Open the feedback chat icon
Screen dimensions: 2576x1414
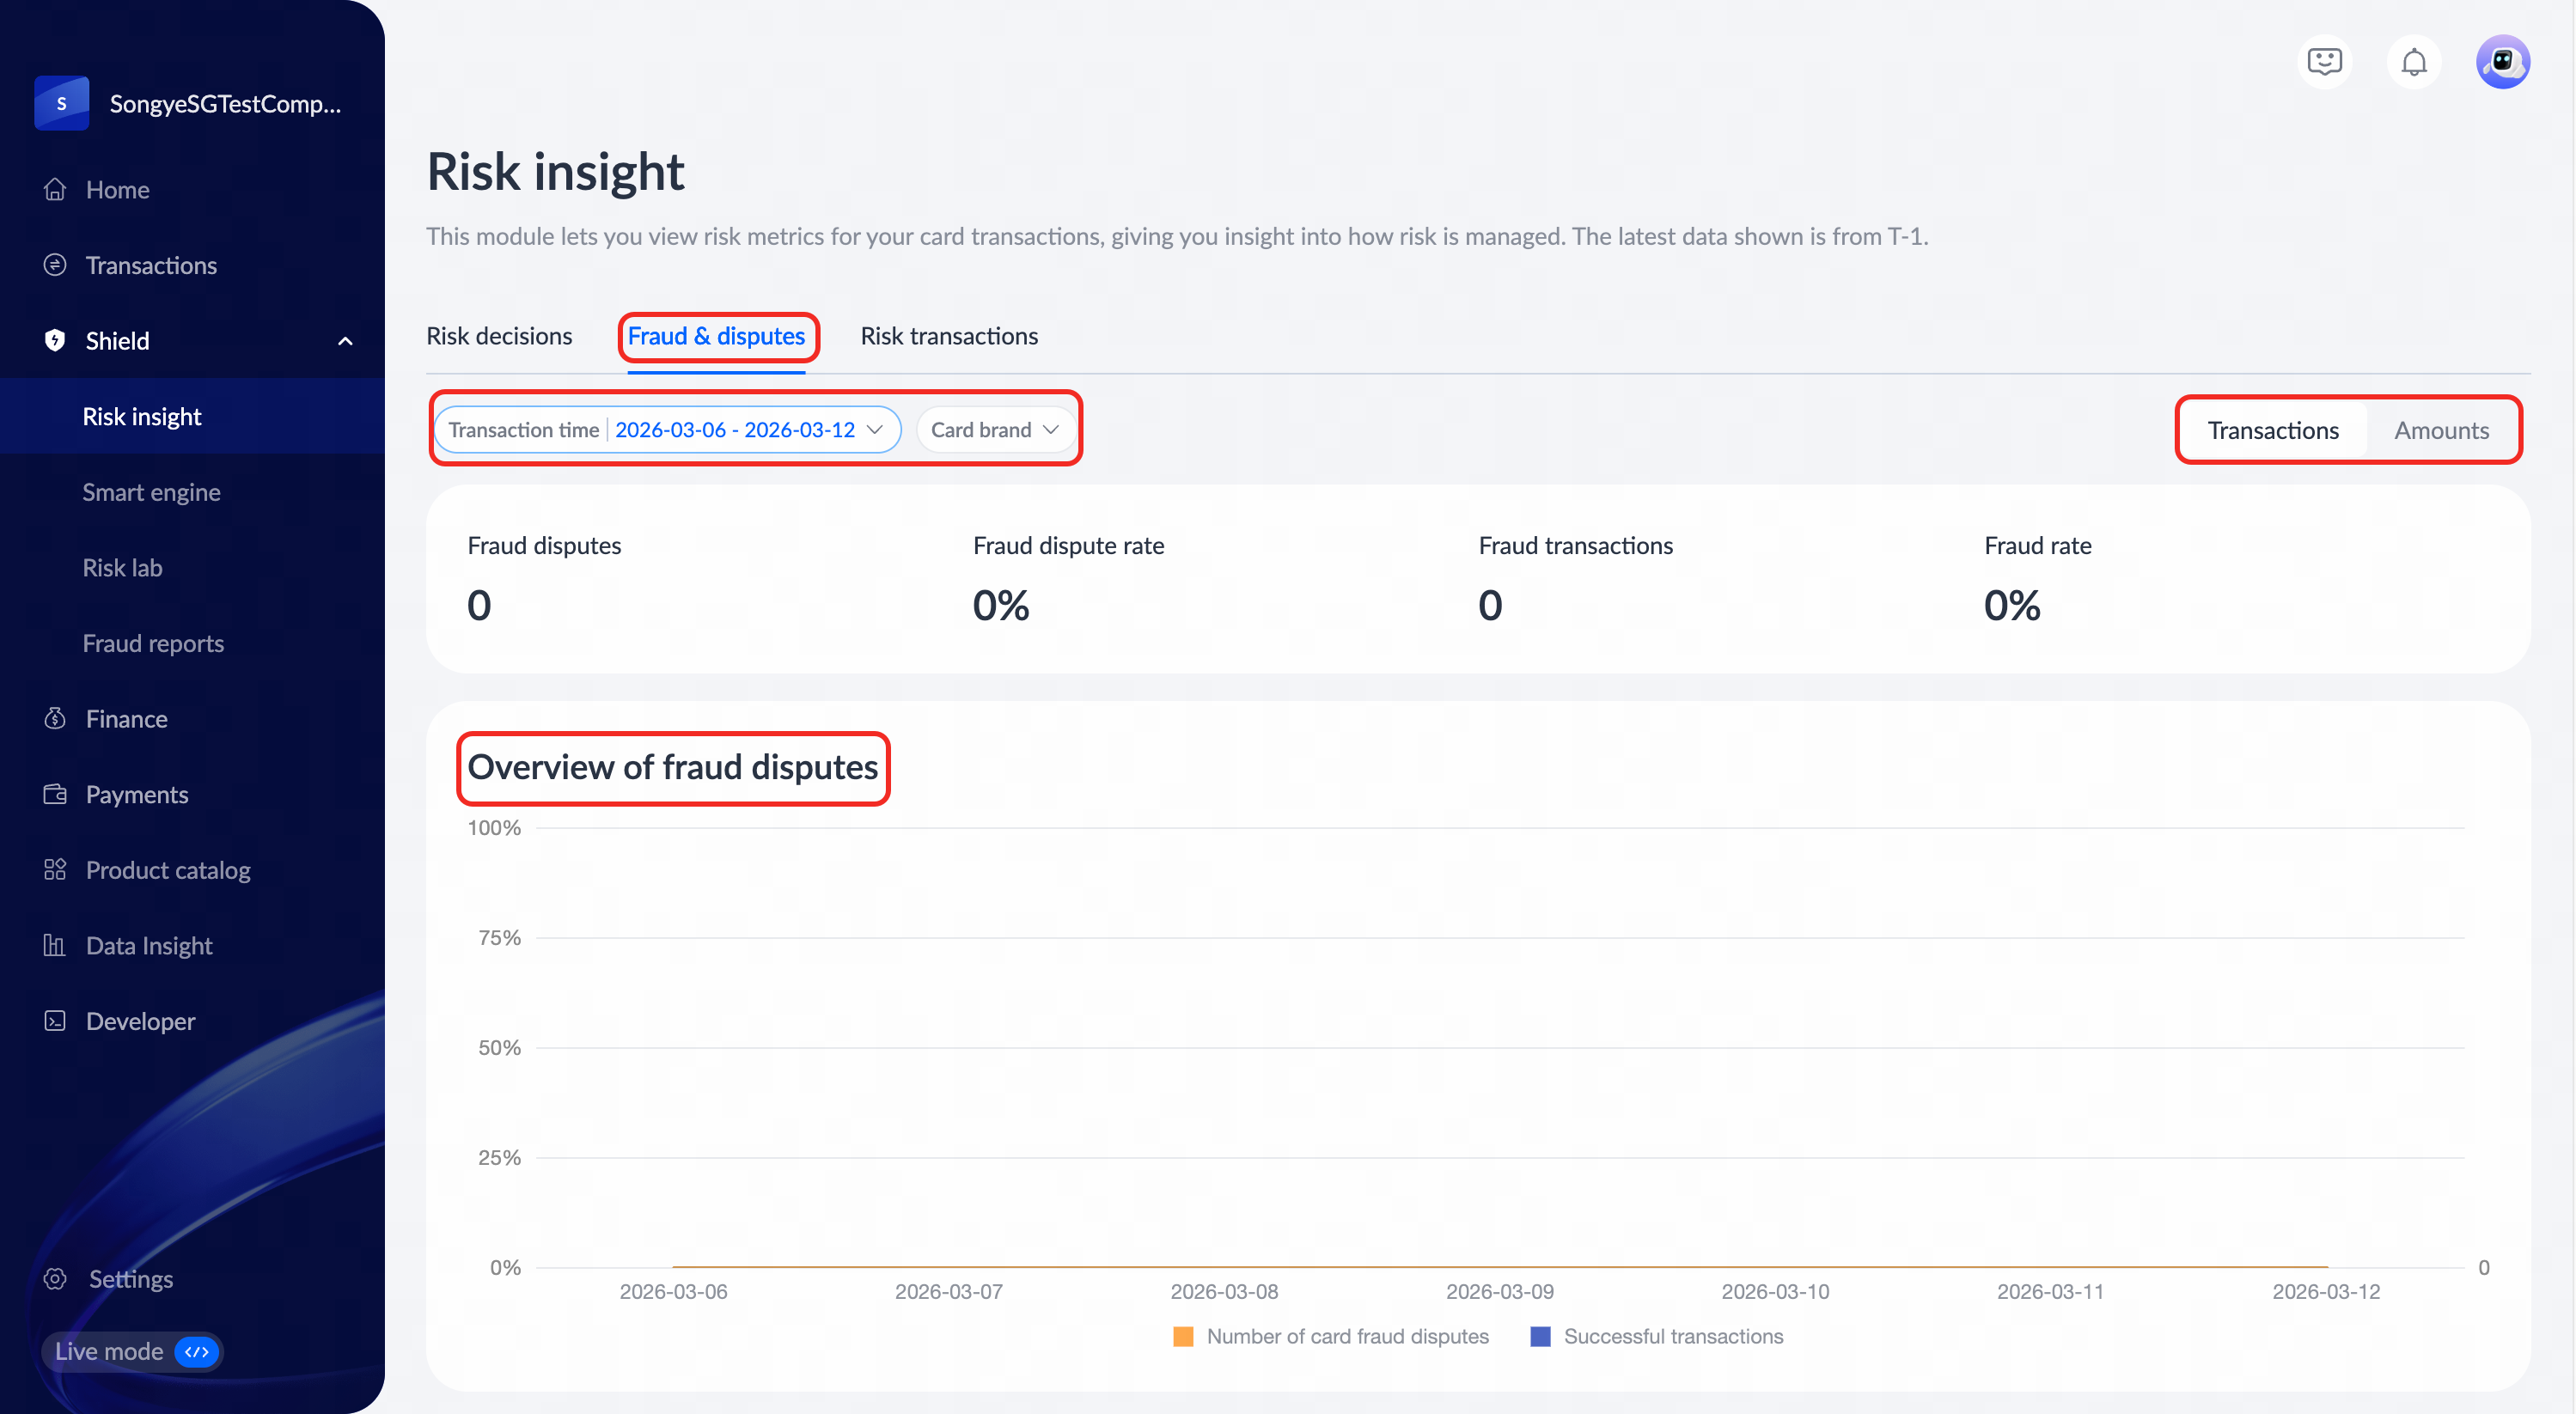tap(2324, 62)
